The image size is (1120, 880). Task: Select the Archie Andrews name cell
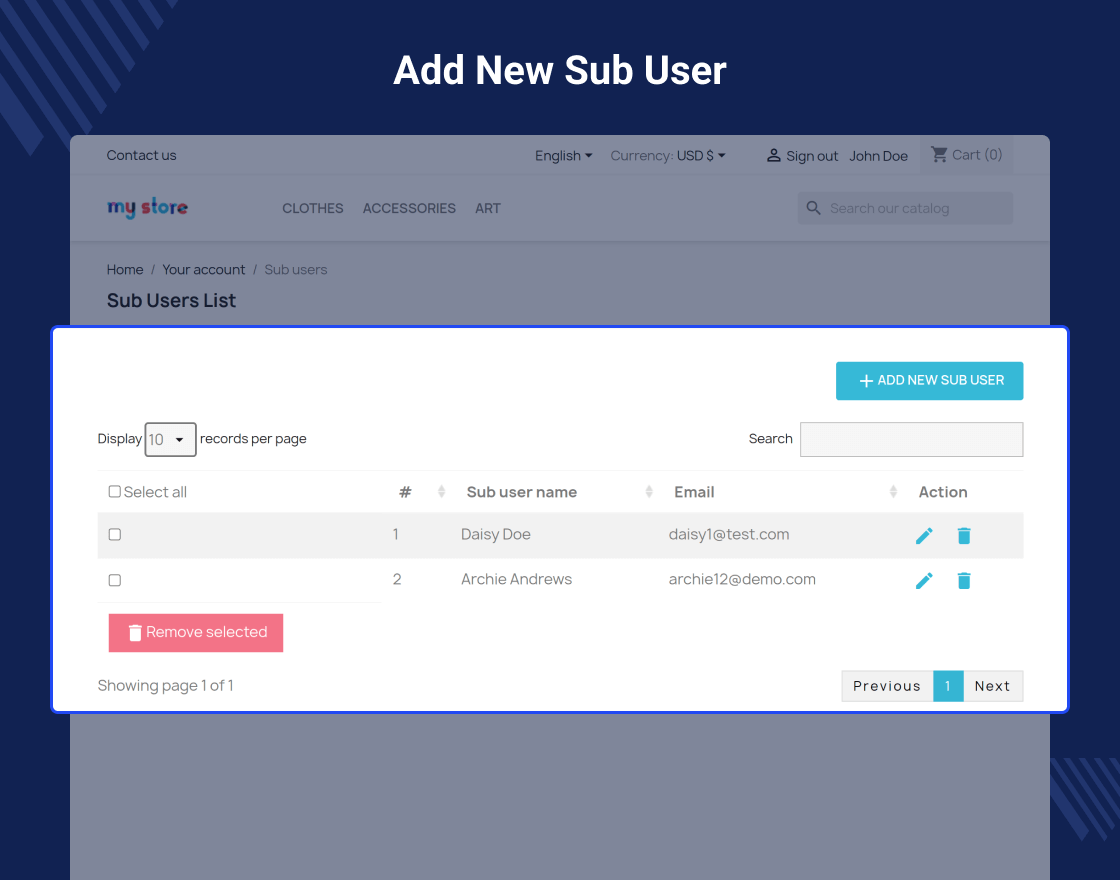click(516, 579)
